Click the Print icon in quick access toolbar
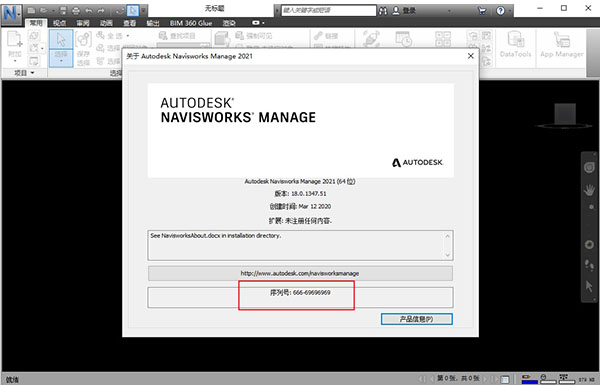600x385 pixels. point(76,11)
